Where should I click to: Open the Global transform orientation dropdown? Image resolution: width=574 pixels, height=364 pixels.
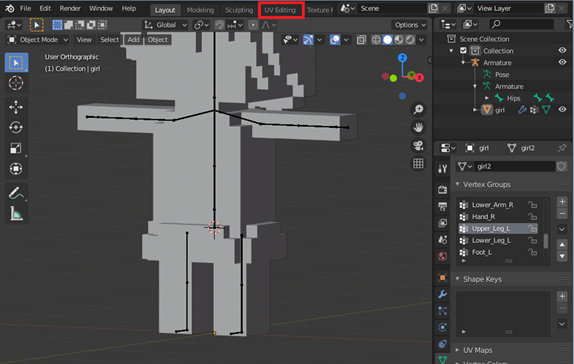166,25
